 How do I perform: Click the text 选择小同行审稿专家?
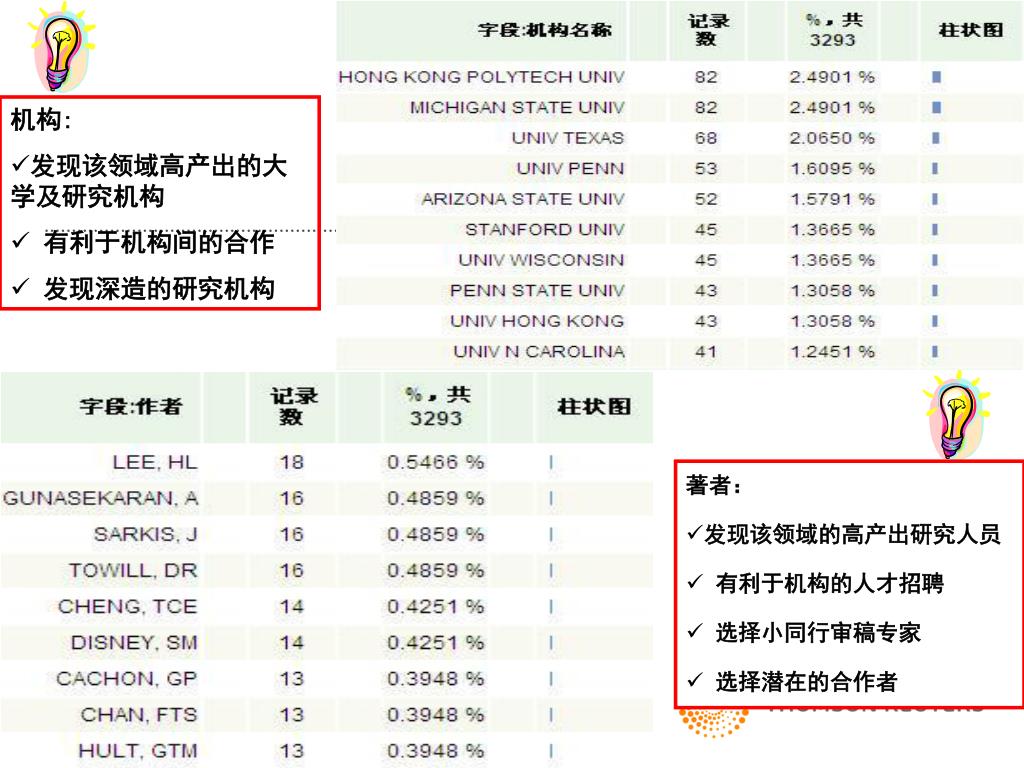[x=818, y=632]
